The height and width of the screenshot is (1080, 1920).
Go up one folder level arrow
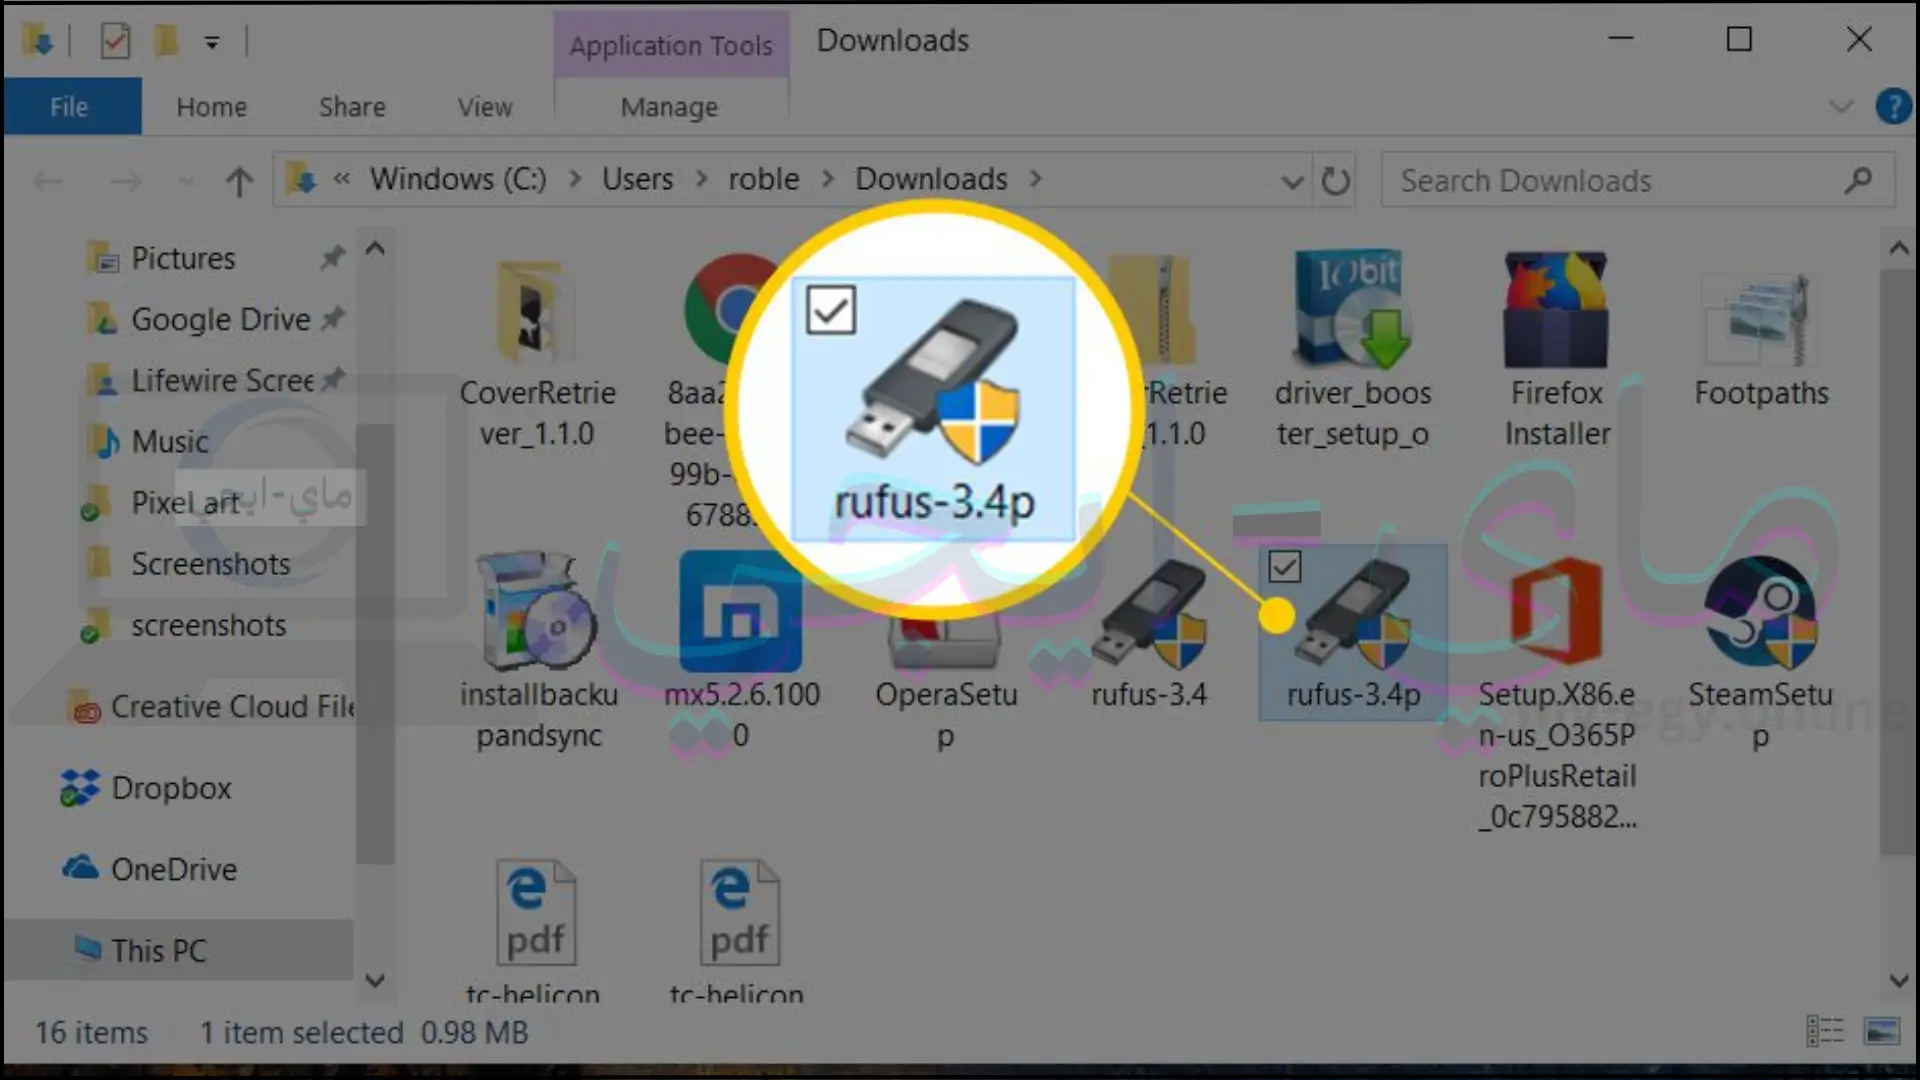point(238,181)
